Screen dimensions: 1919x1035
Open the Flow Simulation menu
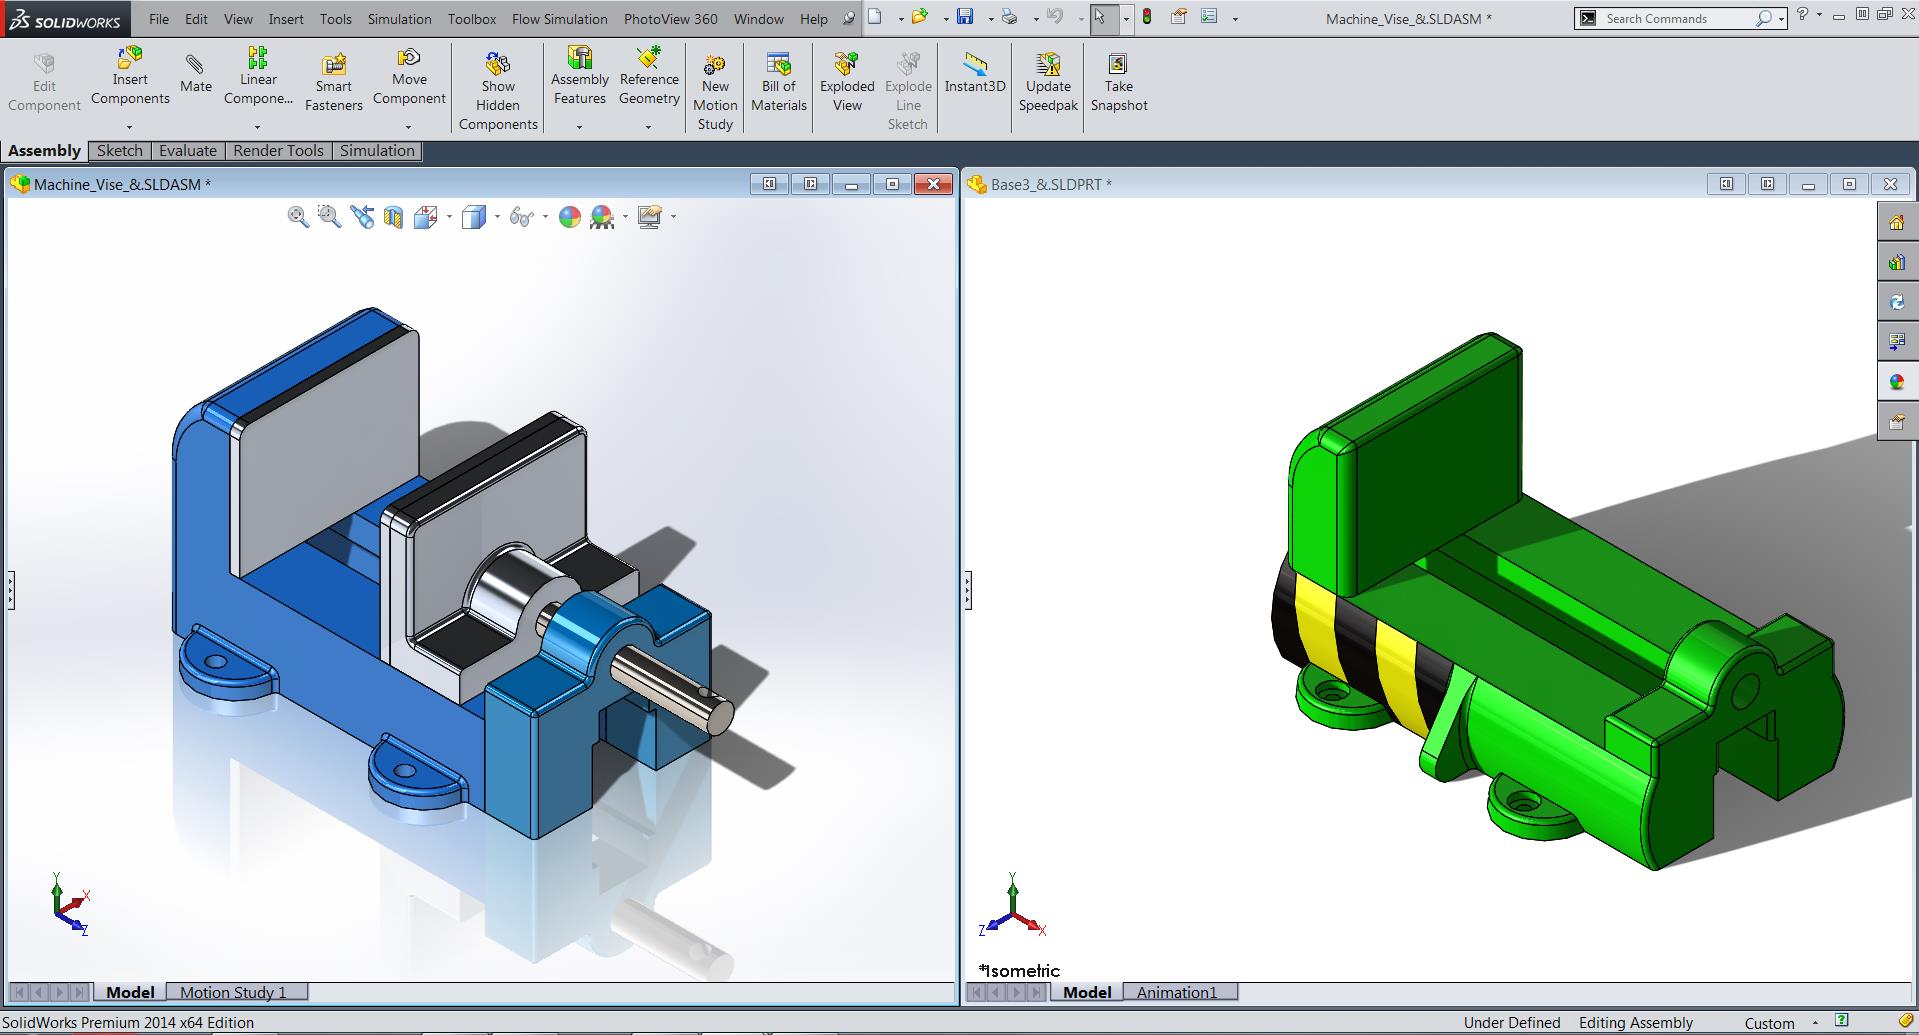[x=559, y=19]
